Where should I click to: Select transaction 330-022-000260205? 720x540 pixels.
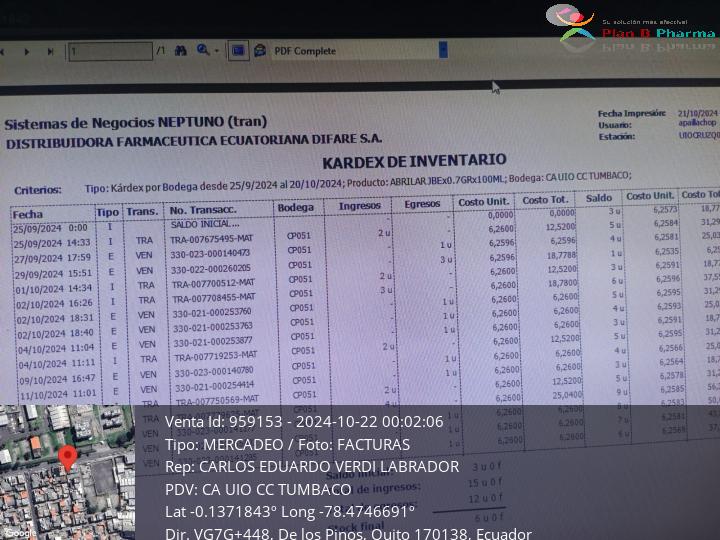tap(211, 269)
